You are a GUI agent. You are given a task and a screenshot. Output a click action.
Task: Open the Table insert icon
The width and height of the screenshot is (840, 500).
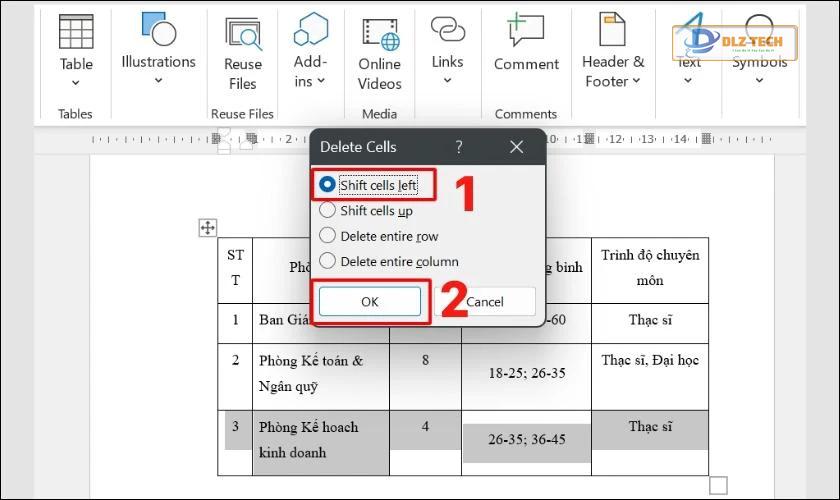(x=76, y=31)
